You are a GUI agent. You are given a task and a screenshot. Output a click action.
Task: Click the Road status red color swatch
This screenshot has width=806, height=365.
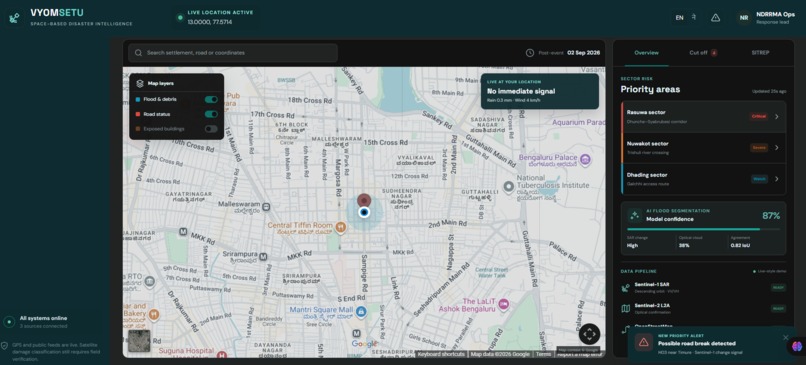pyautogui.click(x=138, y=114)
